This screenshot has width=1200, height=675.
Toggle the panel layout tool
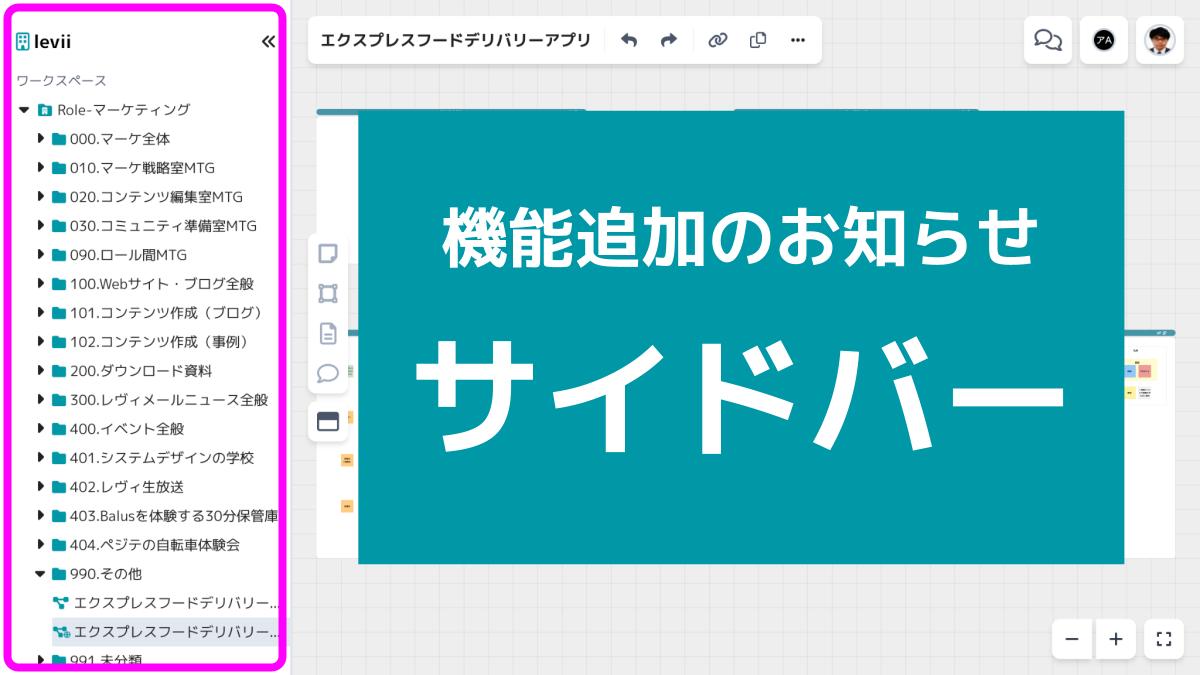(328, 421)
